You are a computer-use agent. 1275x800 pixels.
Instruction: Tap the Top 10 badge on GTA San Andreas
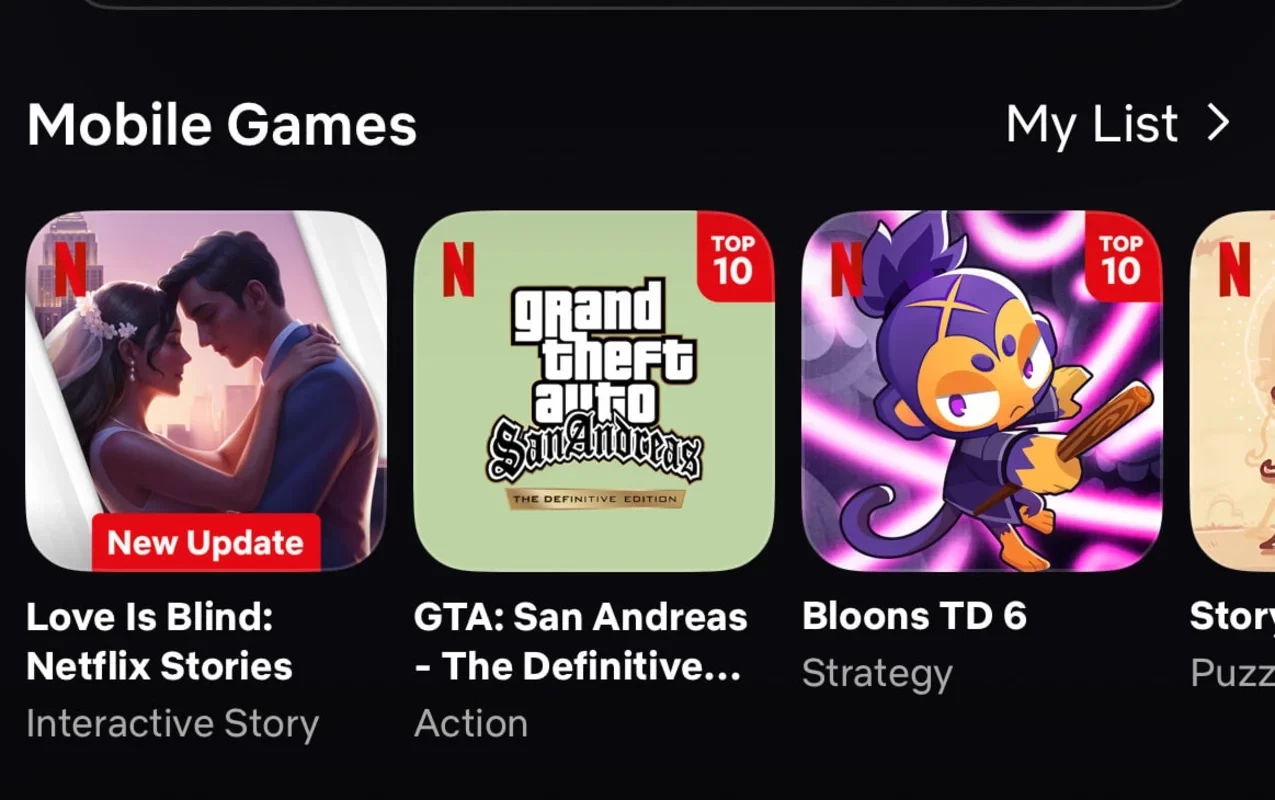[733, 260]
